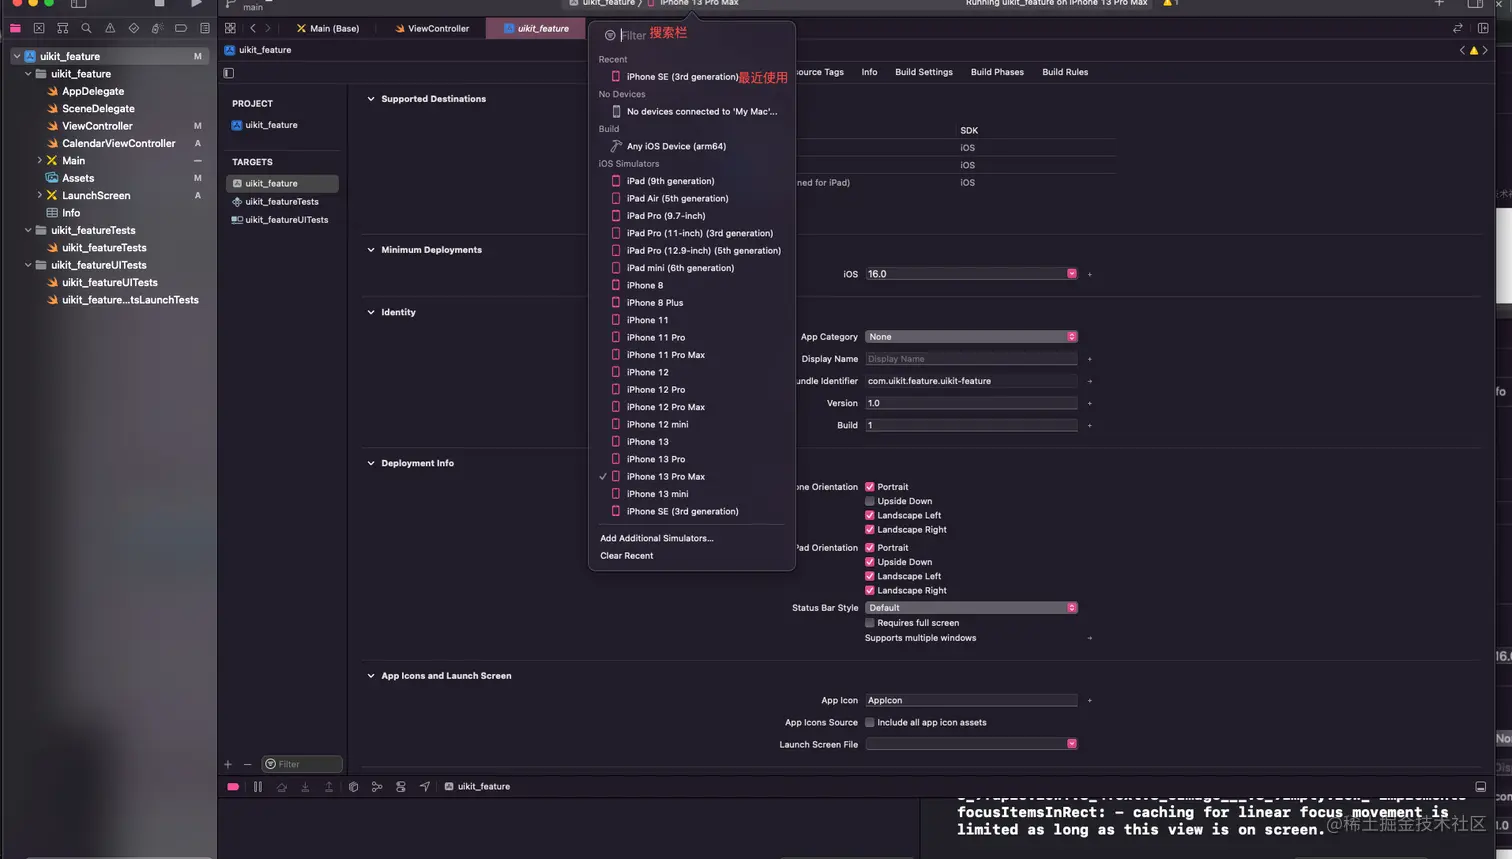Open the App Category dropdown

click(x=971, y=337)
